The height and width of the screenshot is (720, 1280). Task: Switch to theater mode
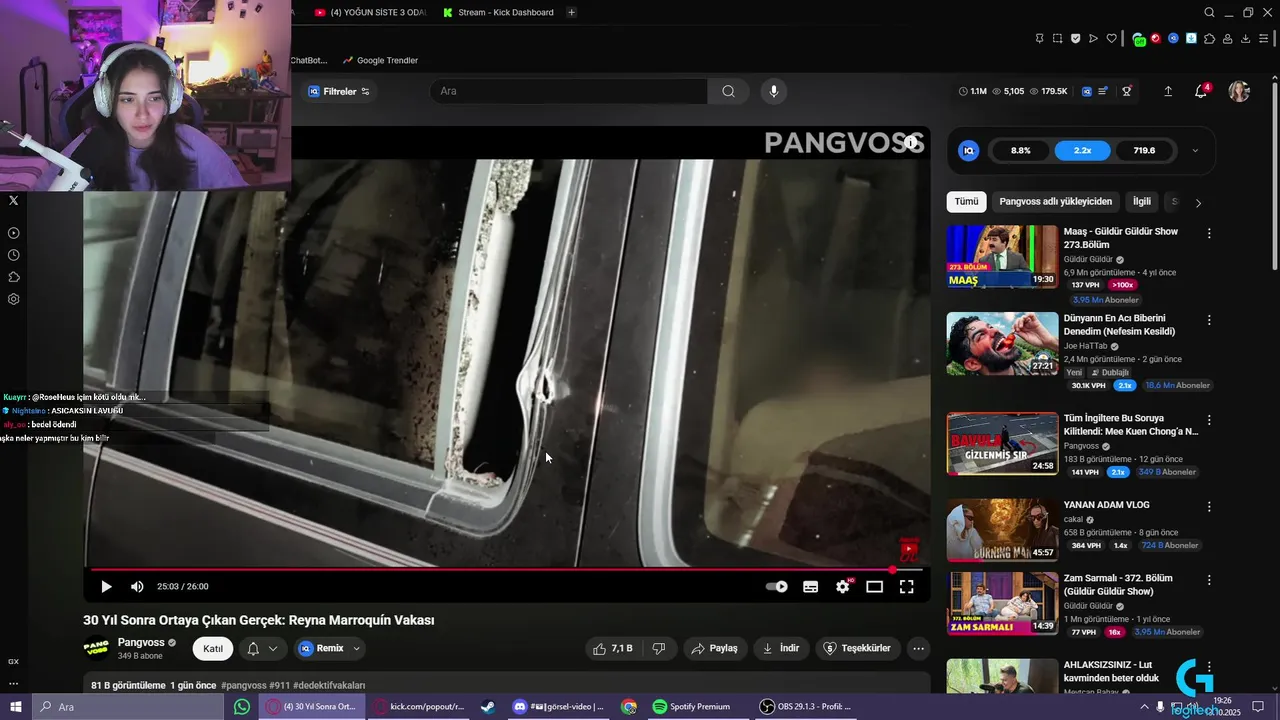[874, 587]
